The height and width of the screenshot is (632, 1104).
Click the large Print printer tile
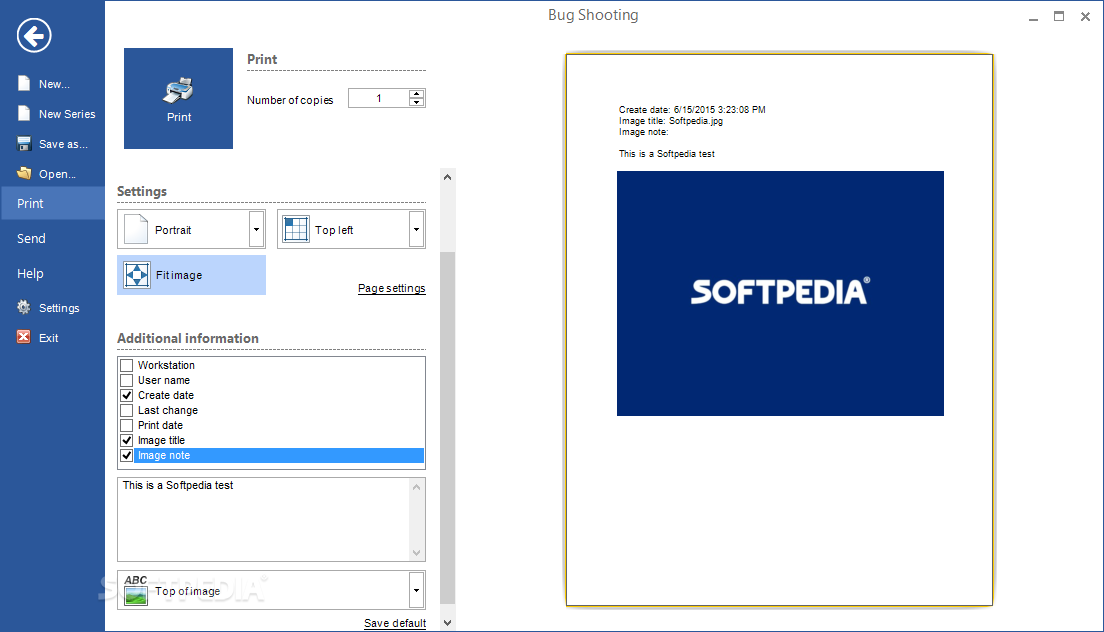178,99
